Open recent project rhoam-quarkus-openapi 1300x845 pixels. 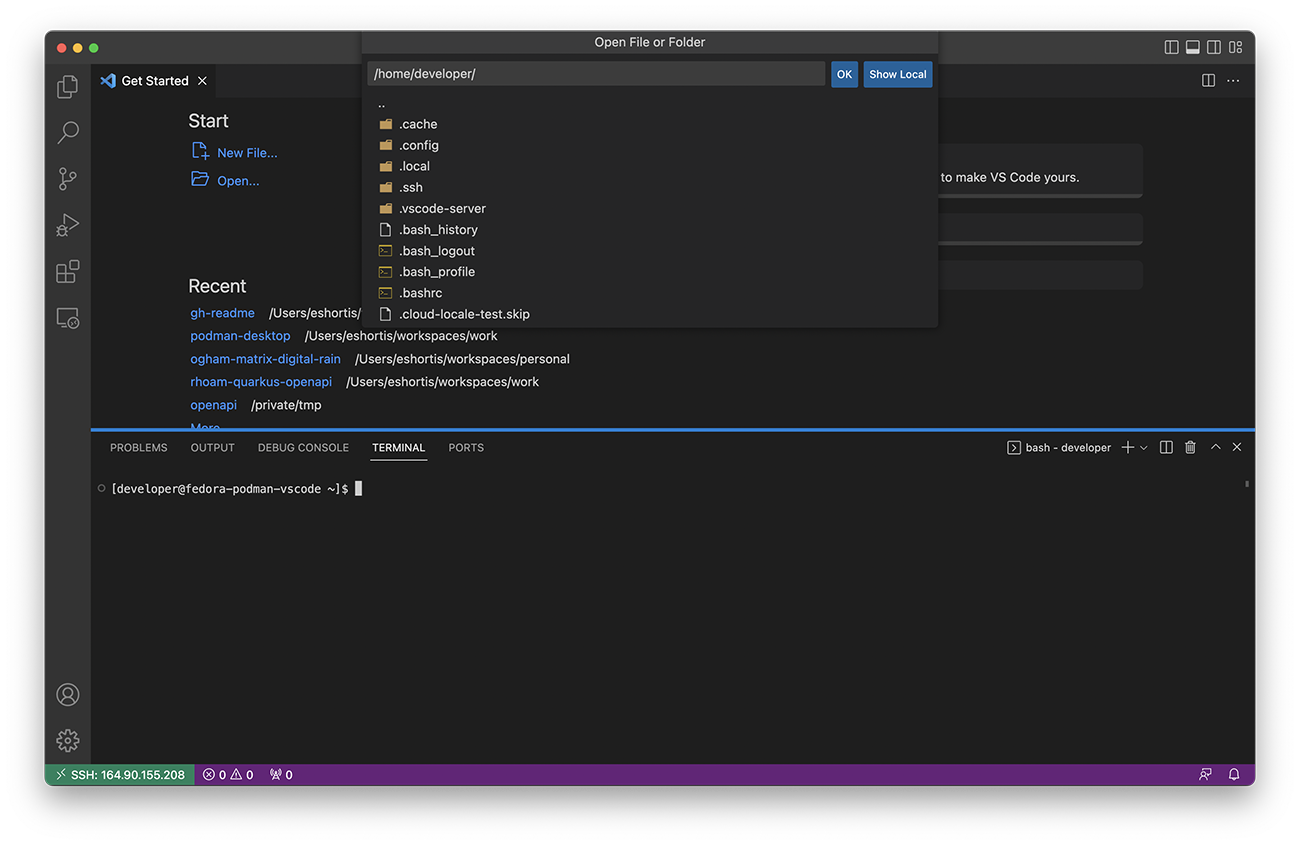point(261,382)
